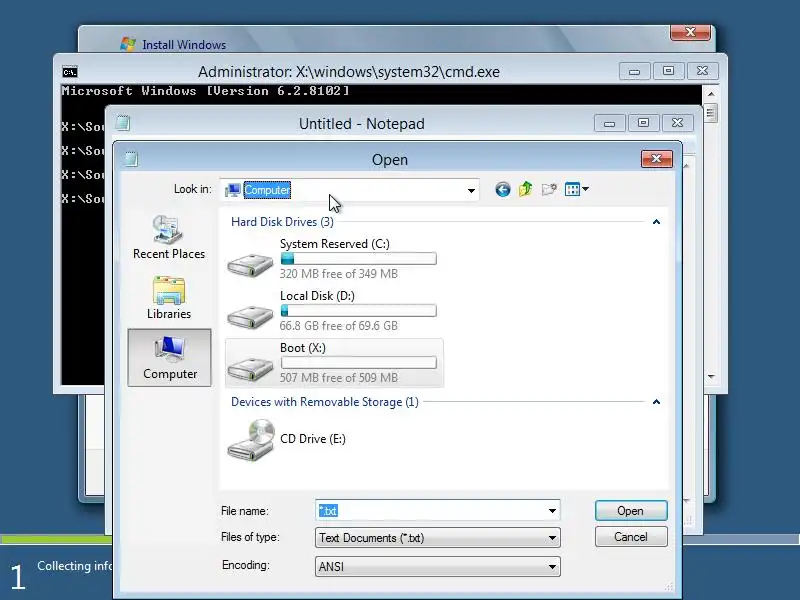This screenshot has width=800, height=600.
Task: Go up one folder level
Action: point(526,189)
